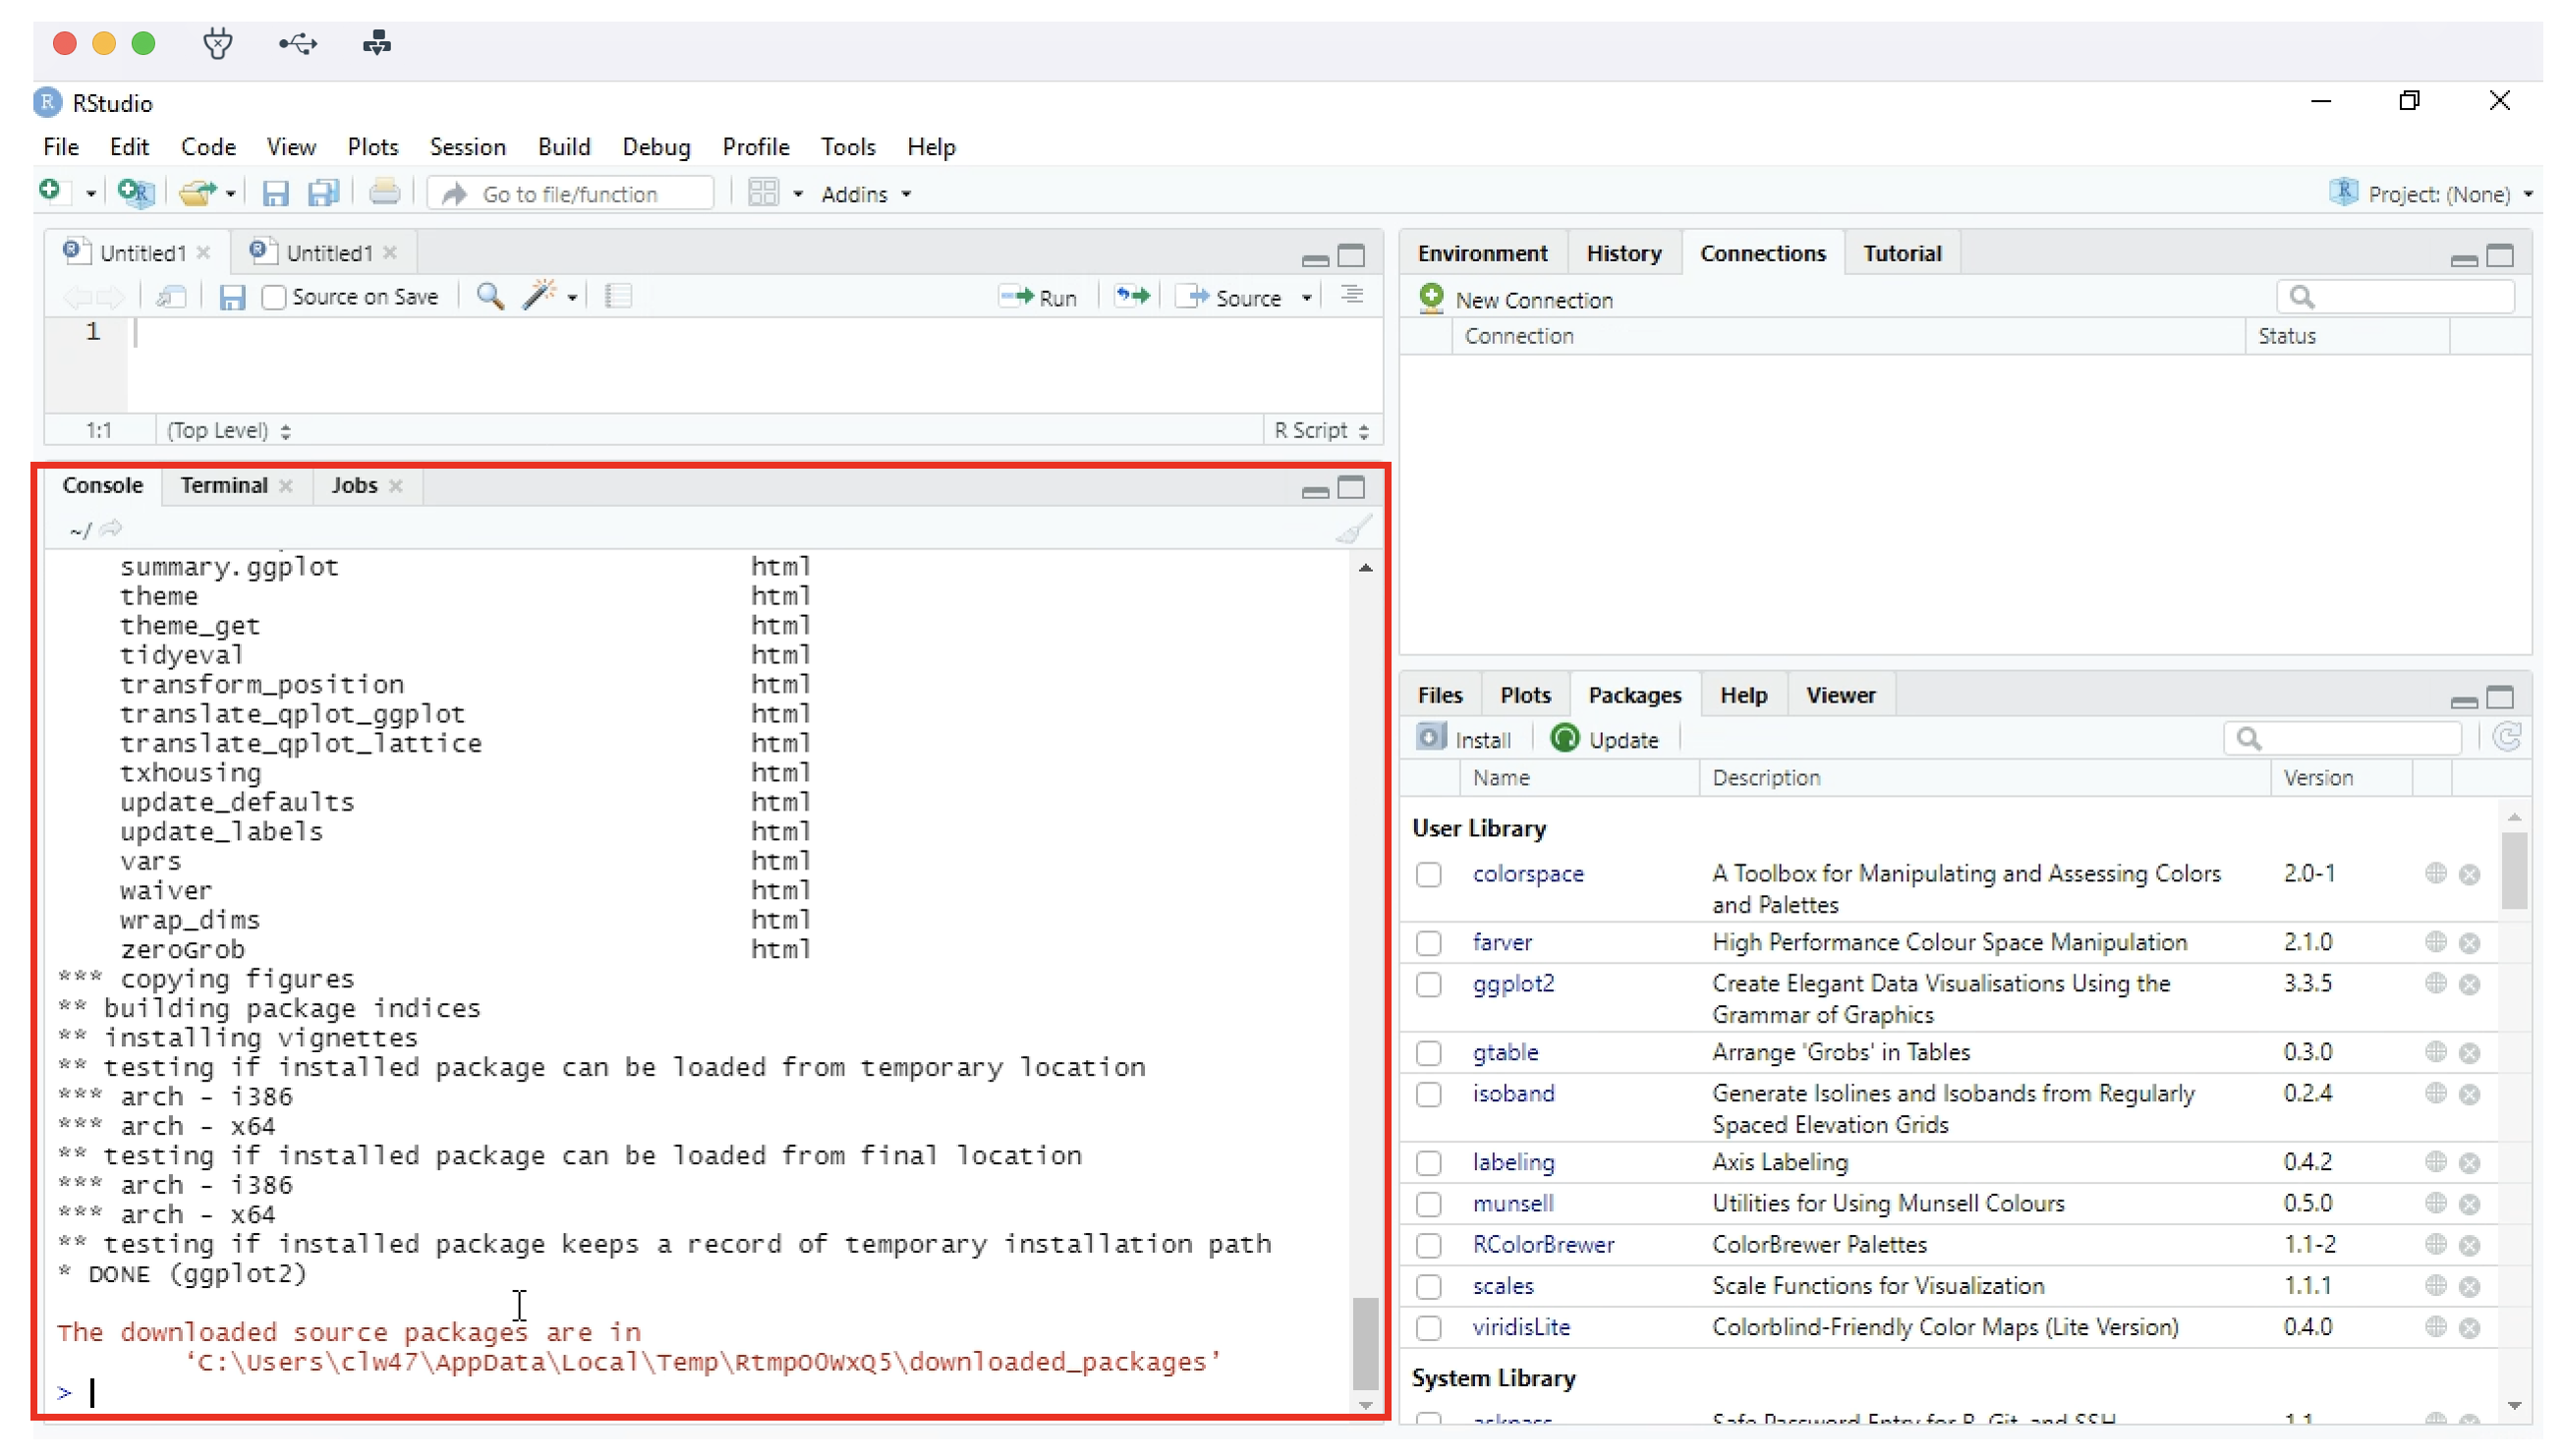Check the colorspace package checkbox

1427,874
